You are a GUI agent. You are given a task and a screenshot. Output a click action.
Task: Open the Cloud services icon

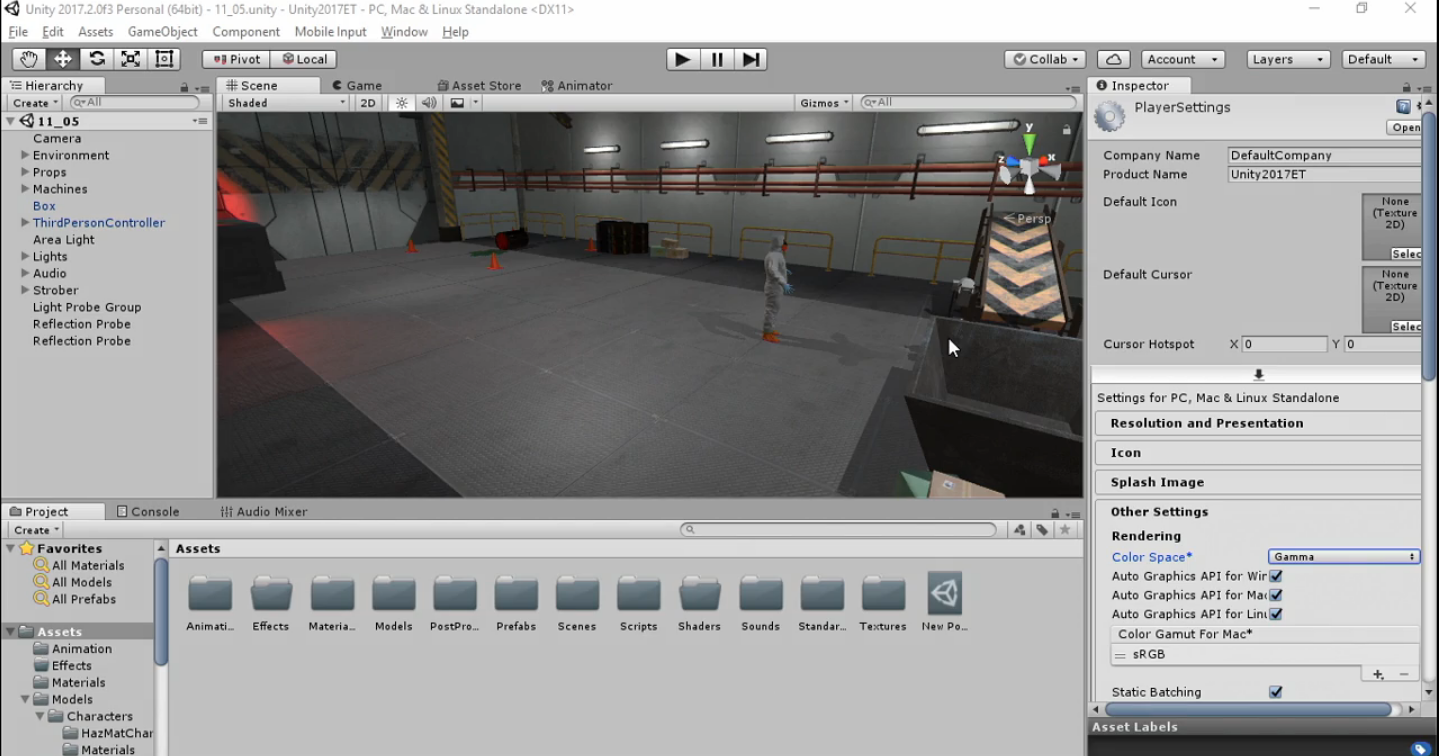click(x=1113, y=59)
